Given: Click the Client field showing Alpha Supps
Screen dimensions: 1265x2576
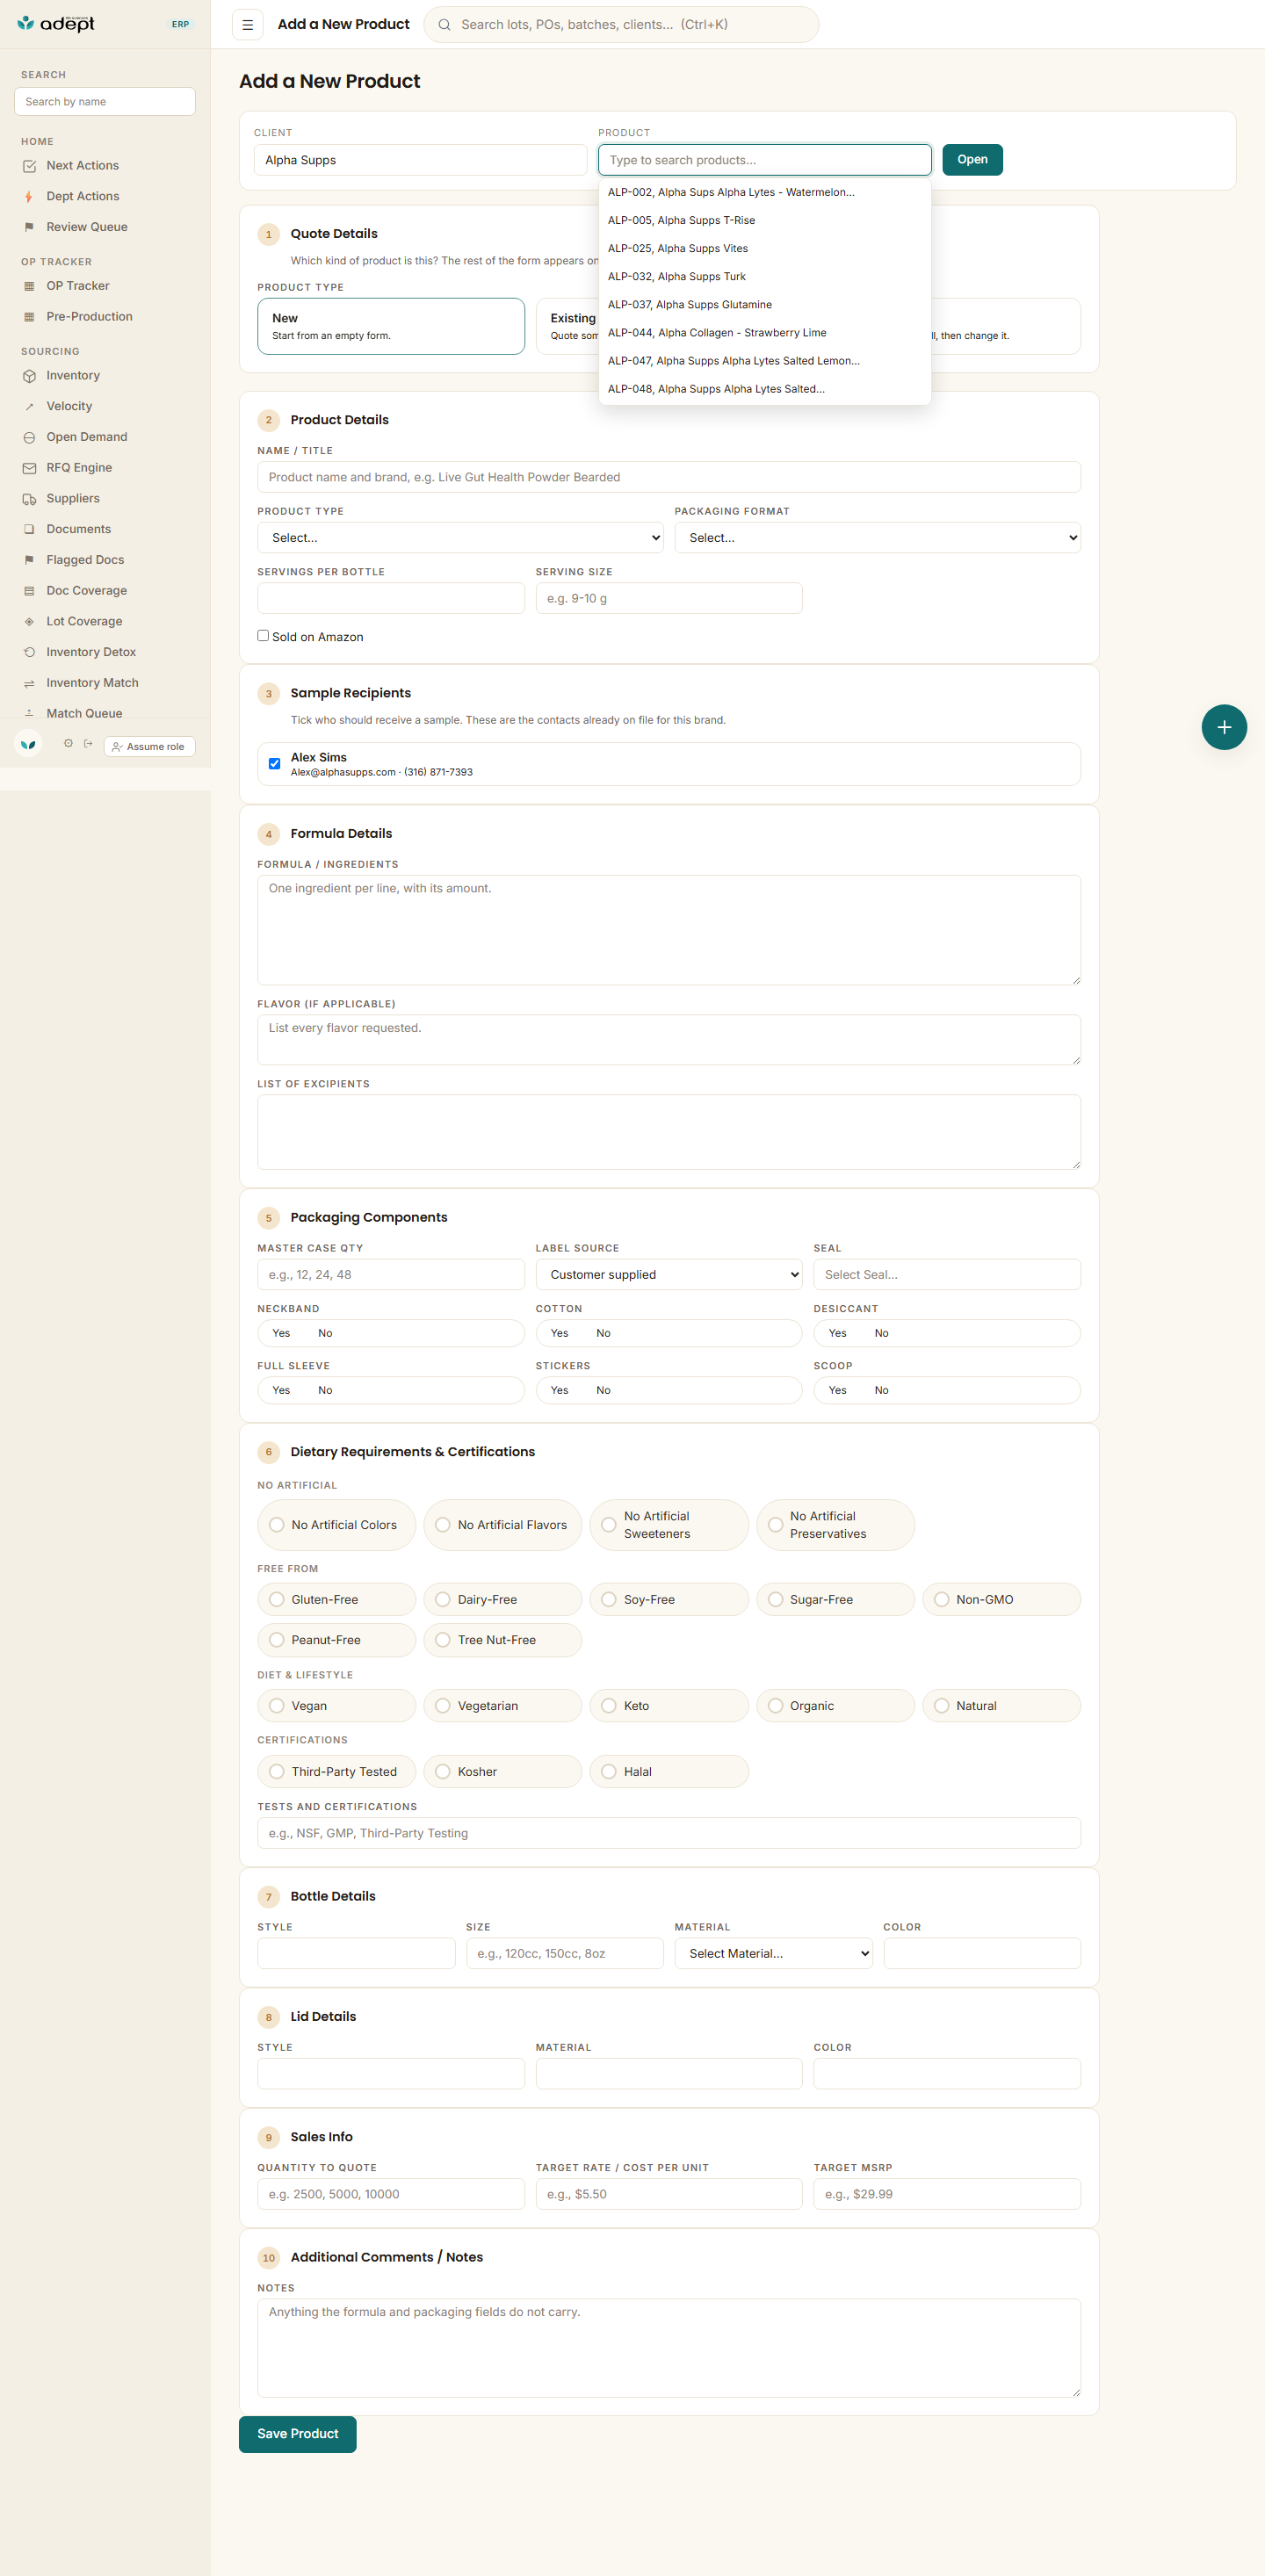Looking at the screenshot, I should pos(420,160).
